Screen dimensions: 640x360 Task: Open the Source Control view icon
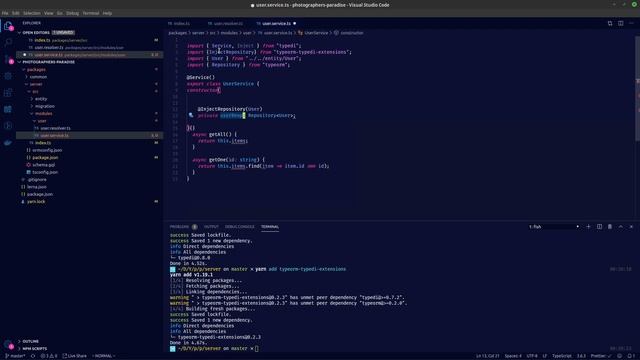coord(8,59)
